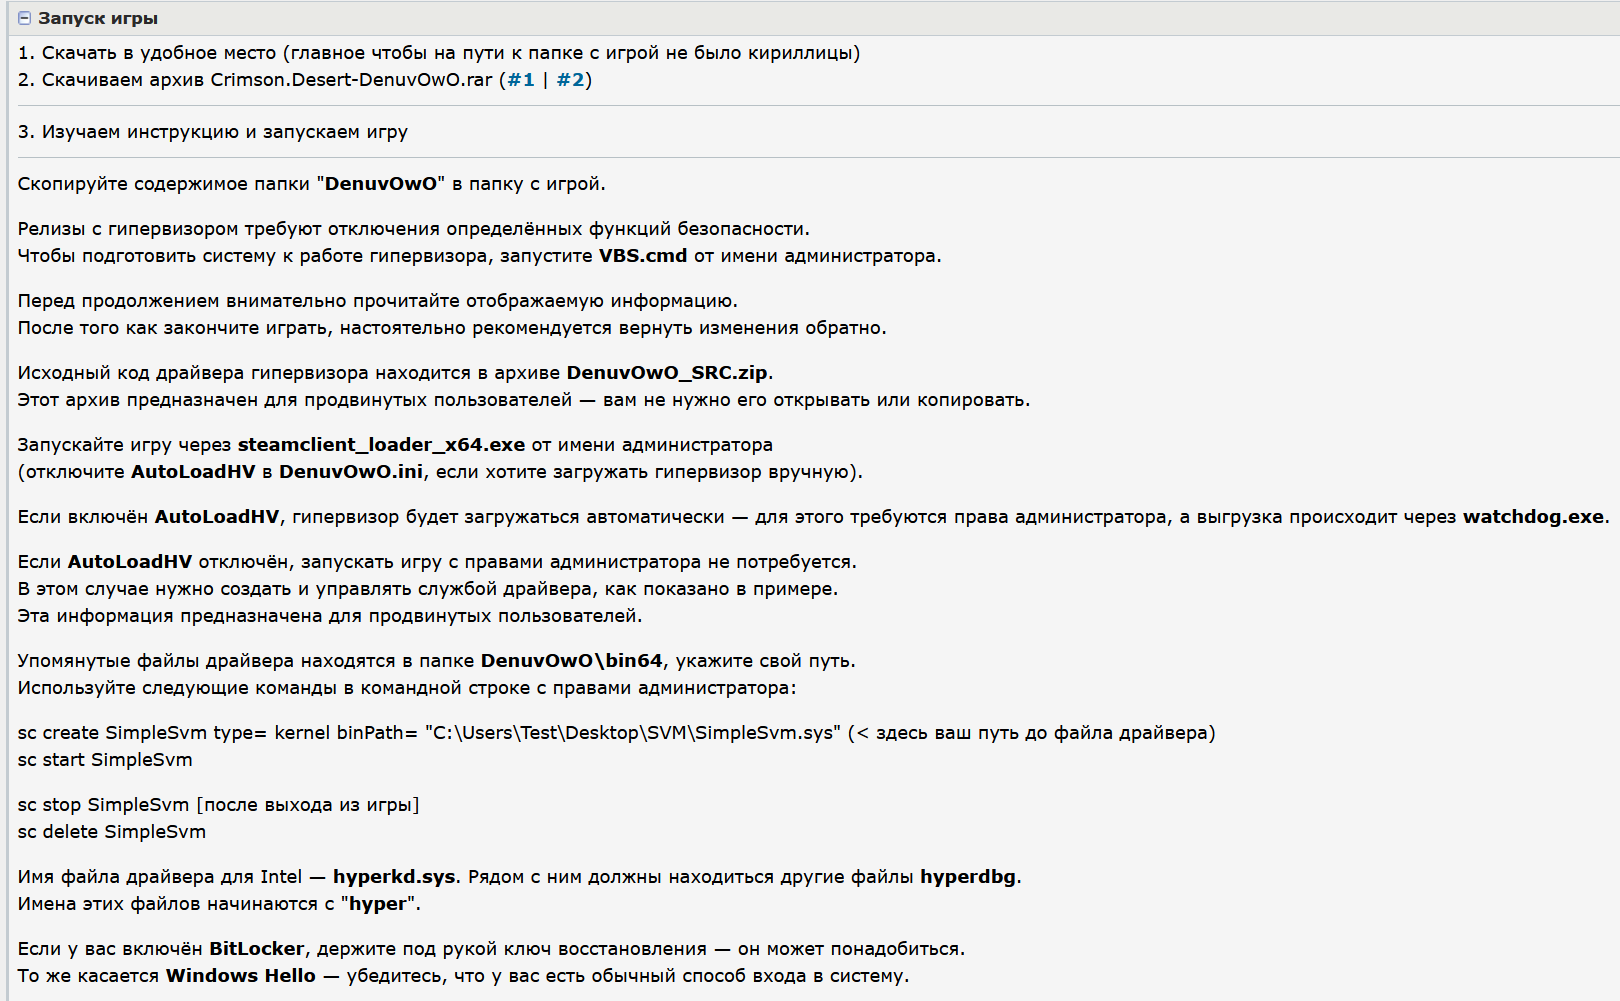Click the "sc delete SimpleSvm" command line
1620x1001 pixels.
112,832
